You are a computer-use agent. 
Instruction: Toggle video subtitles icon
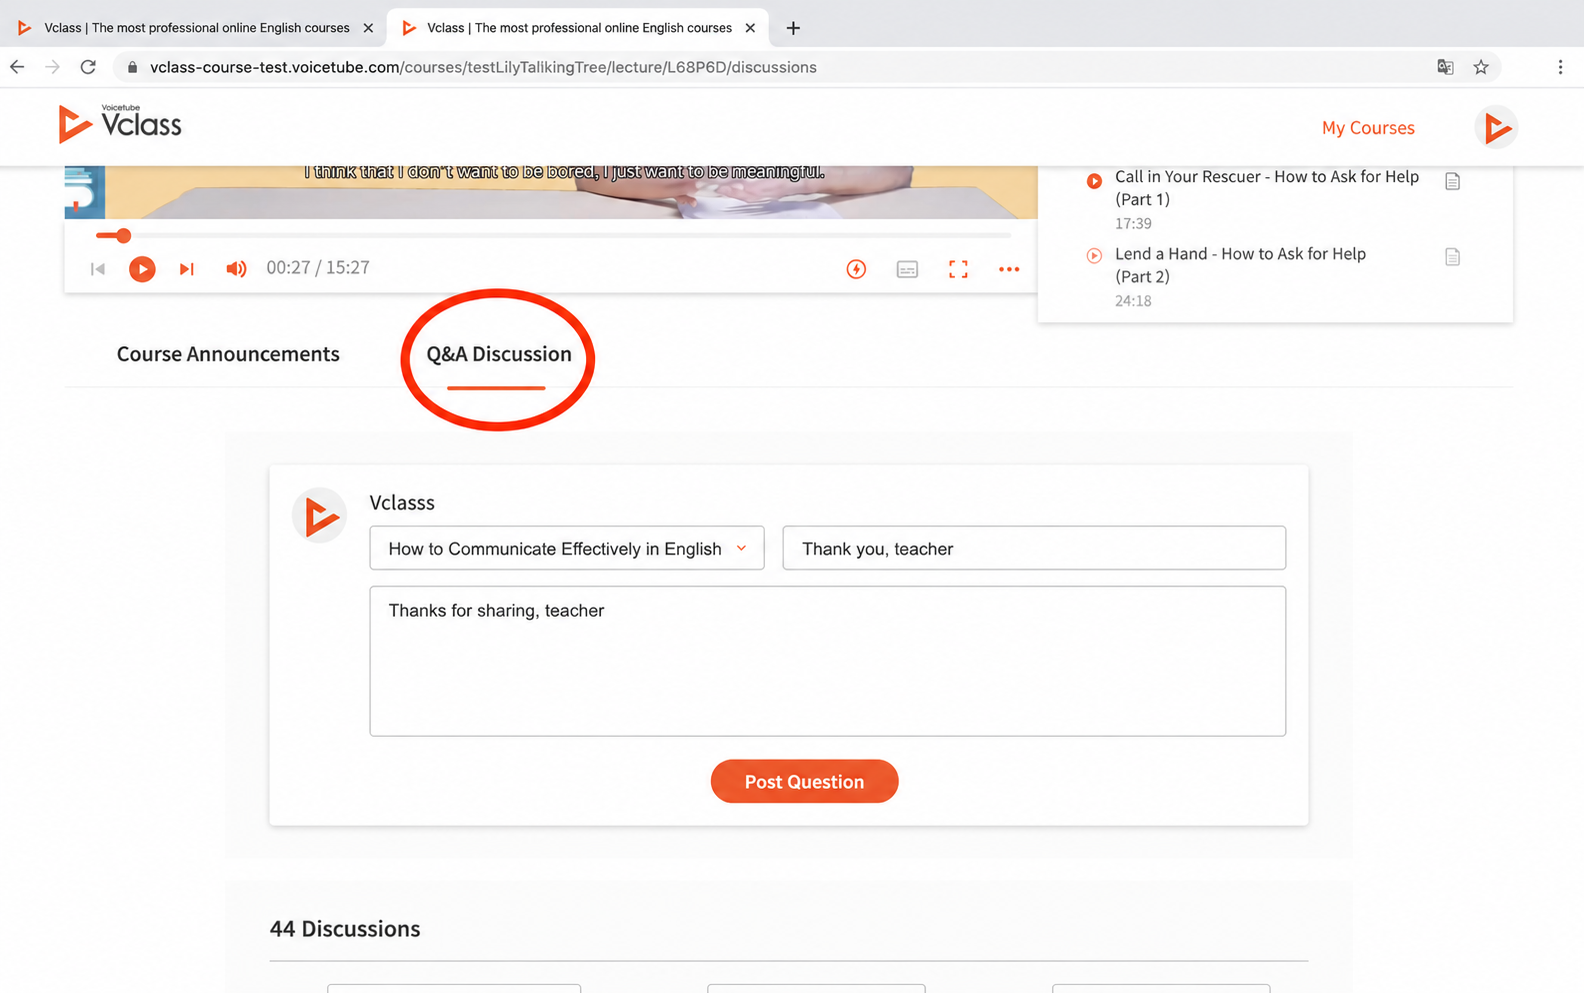(x=907, y=269)
